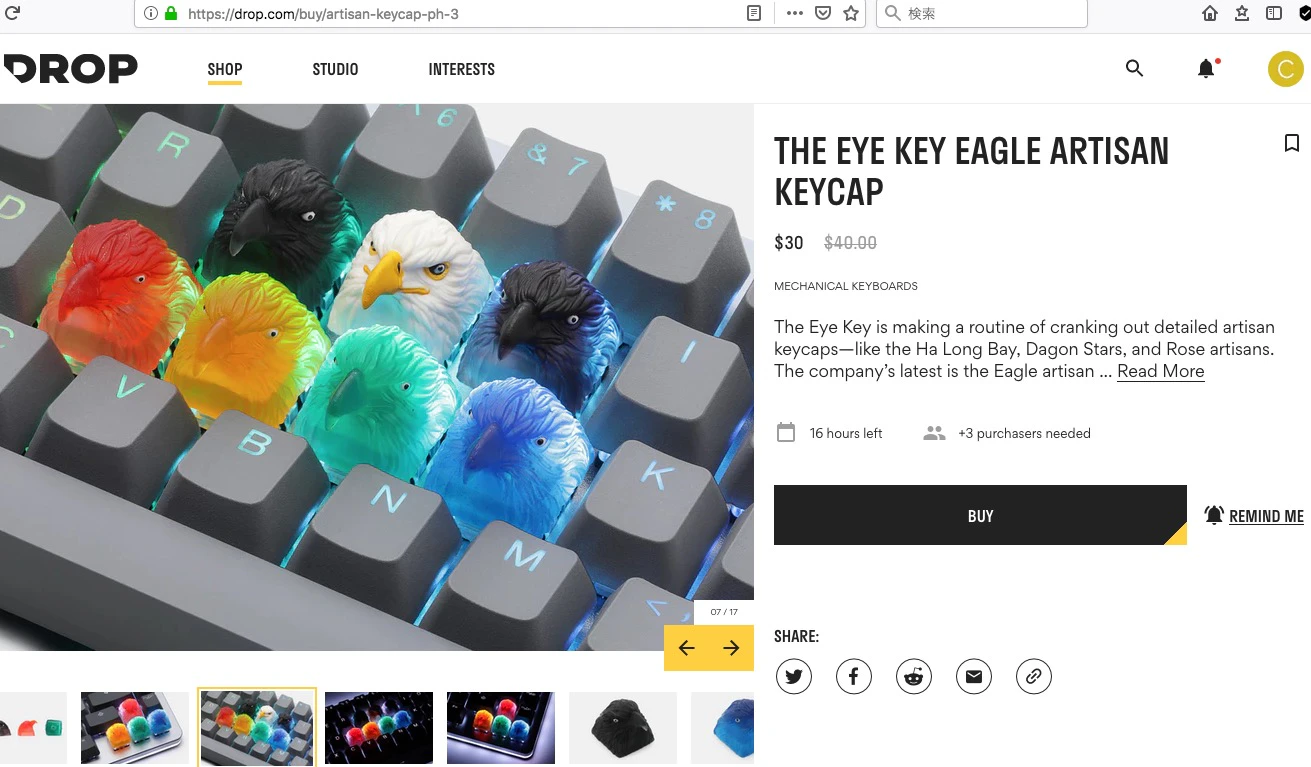The height and width of the screenshot is (767, 1311).
Task: Share the product on Twitter
Action: (794, 677)
